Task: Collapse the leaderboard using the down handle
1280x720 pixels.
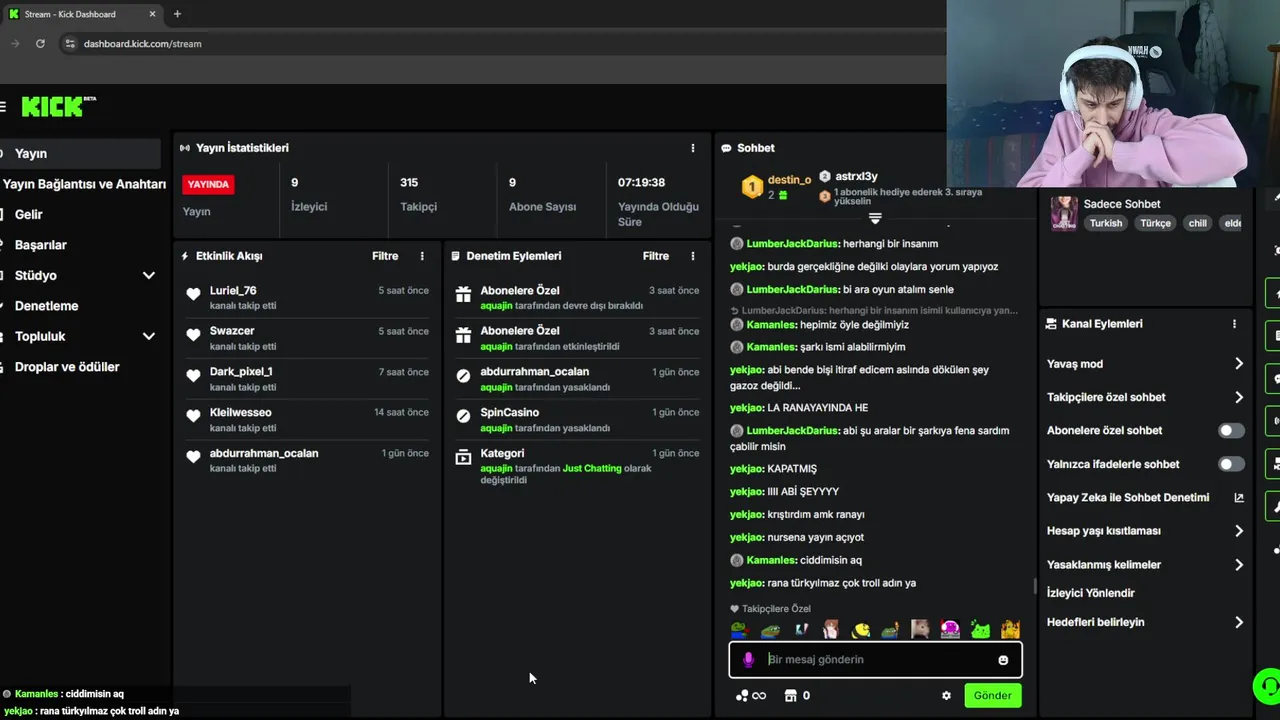Action: pyautogui.click(x=875, y=218)
